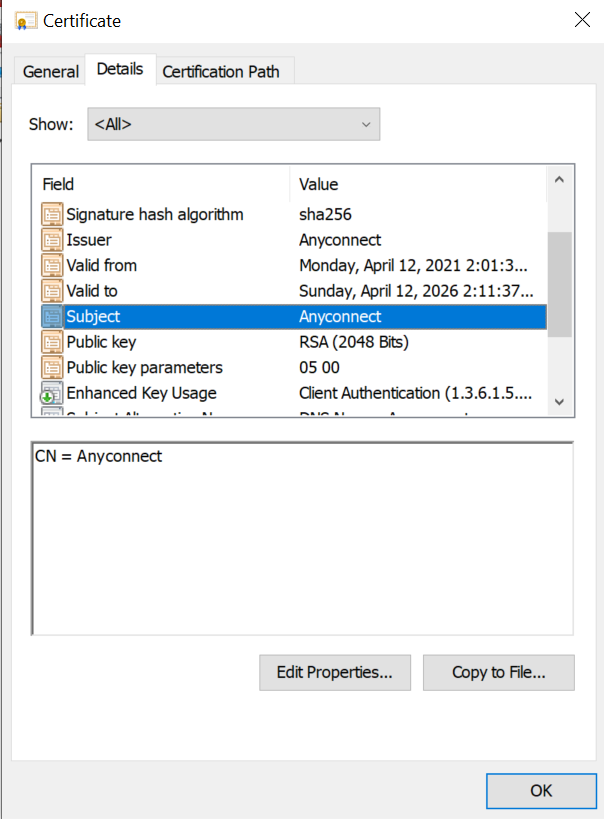Click the Field column header
The image size is (604, 819).
coord(161,184)
